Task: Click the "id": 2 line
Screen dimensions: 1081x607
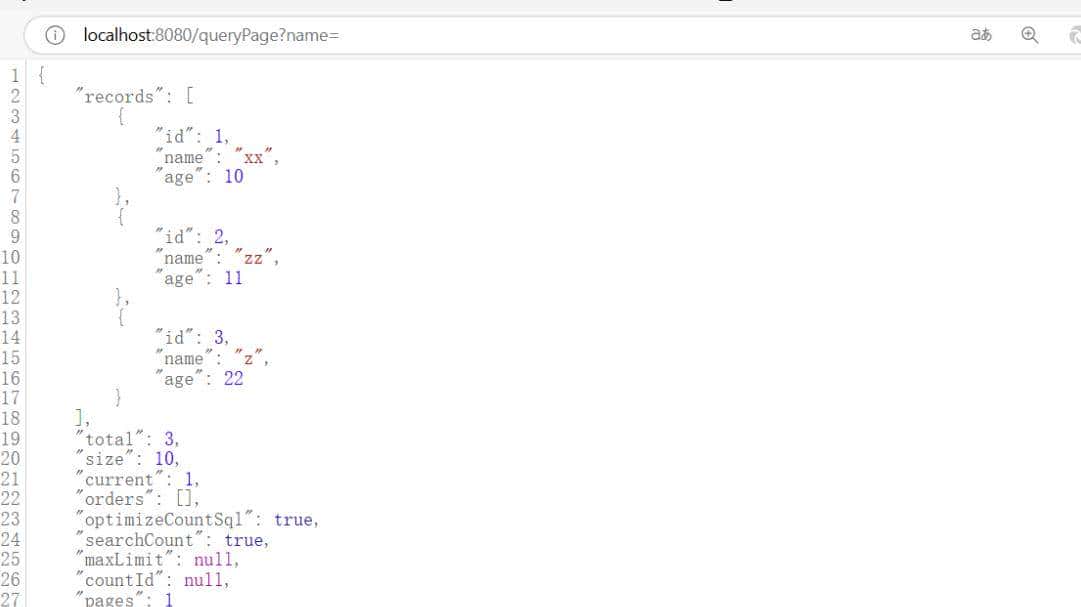Action: [x=192, y=237]
